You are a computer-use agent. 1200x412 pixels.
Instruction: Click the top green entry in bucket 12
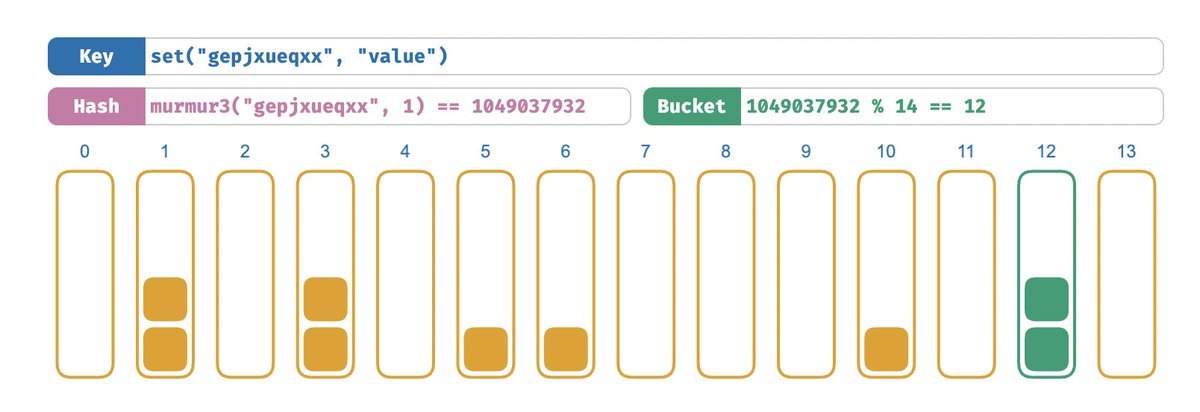(x=1046, y=299)
